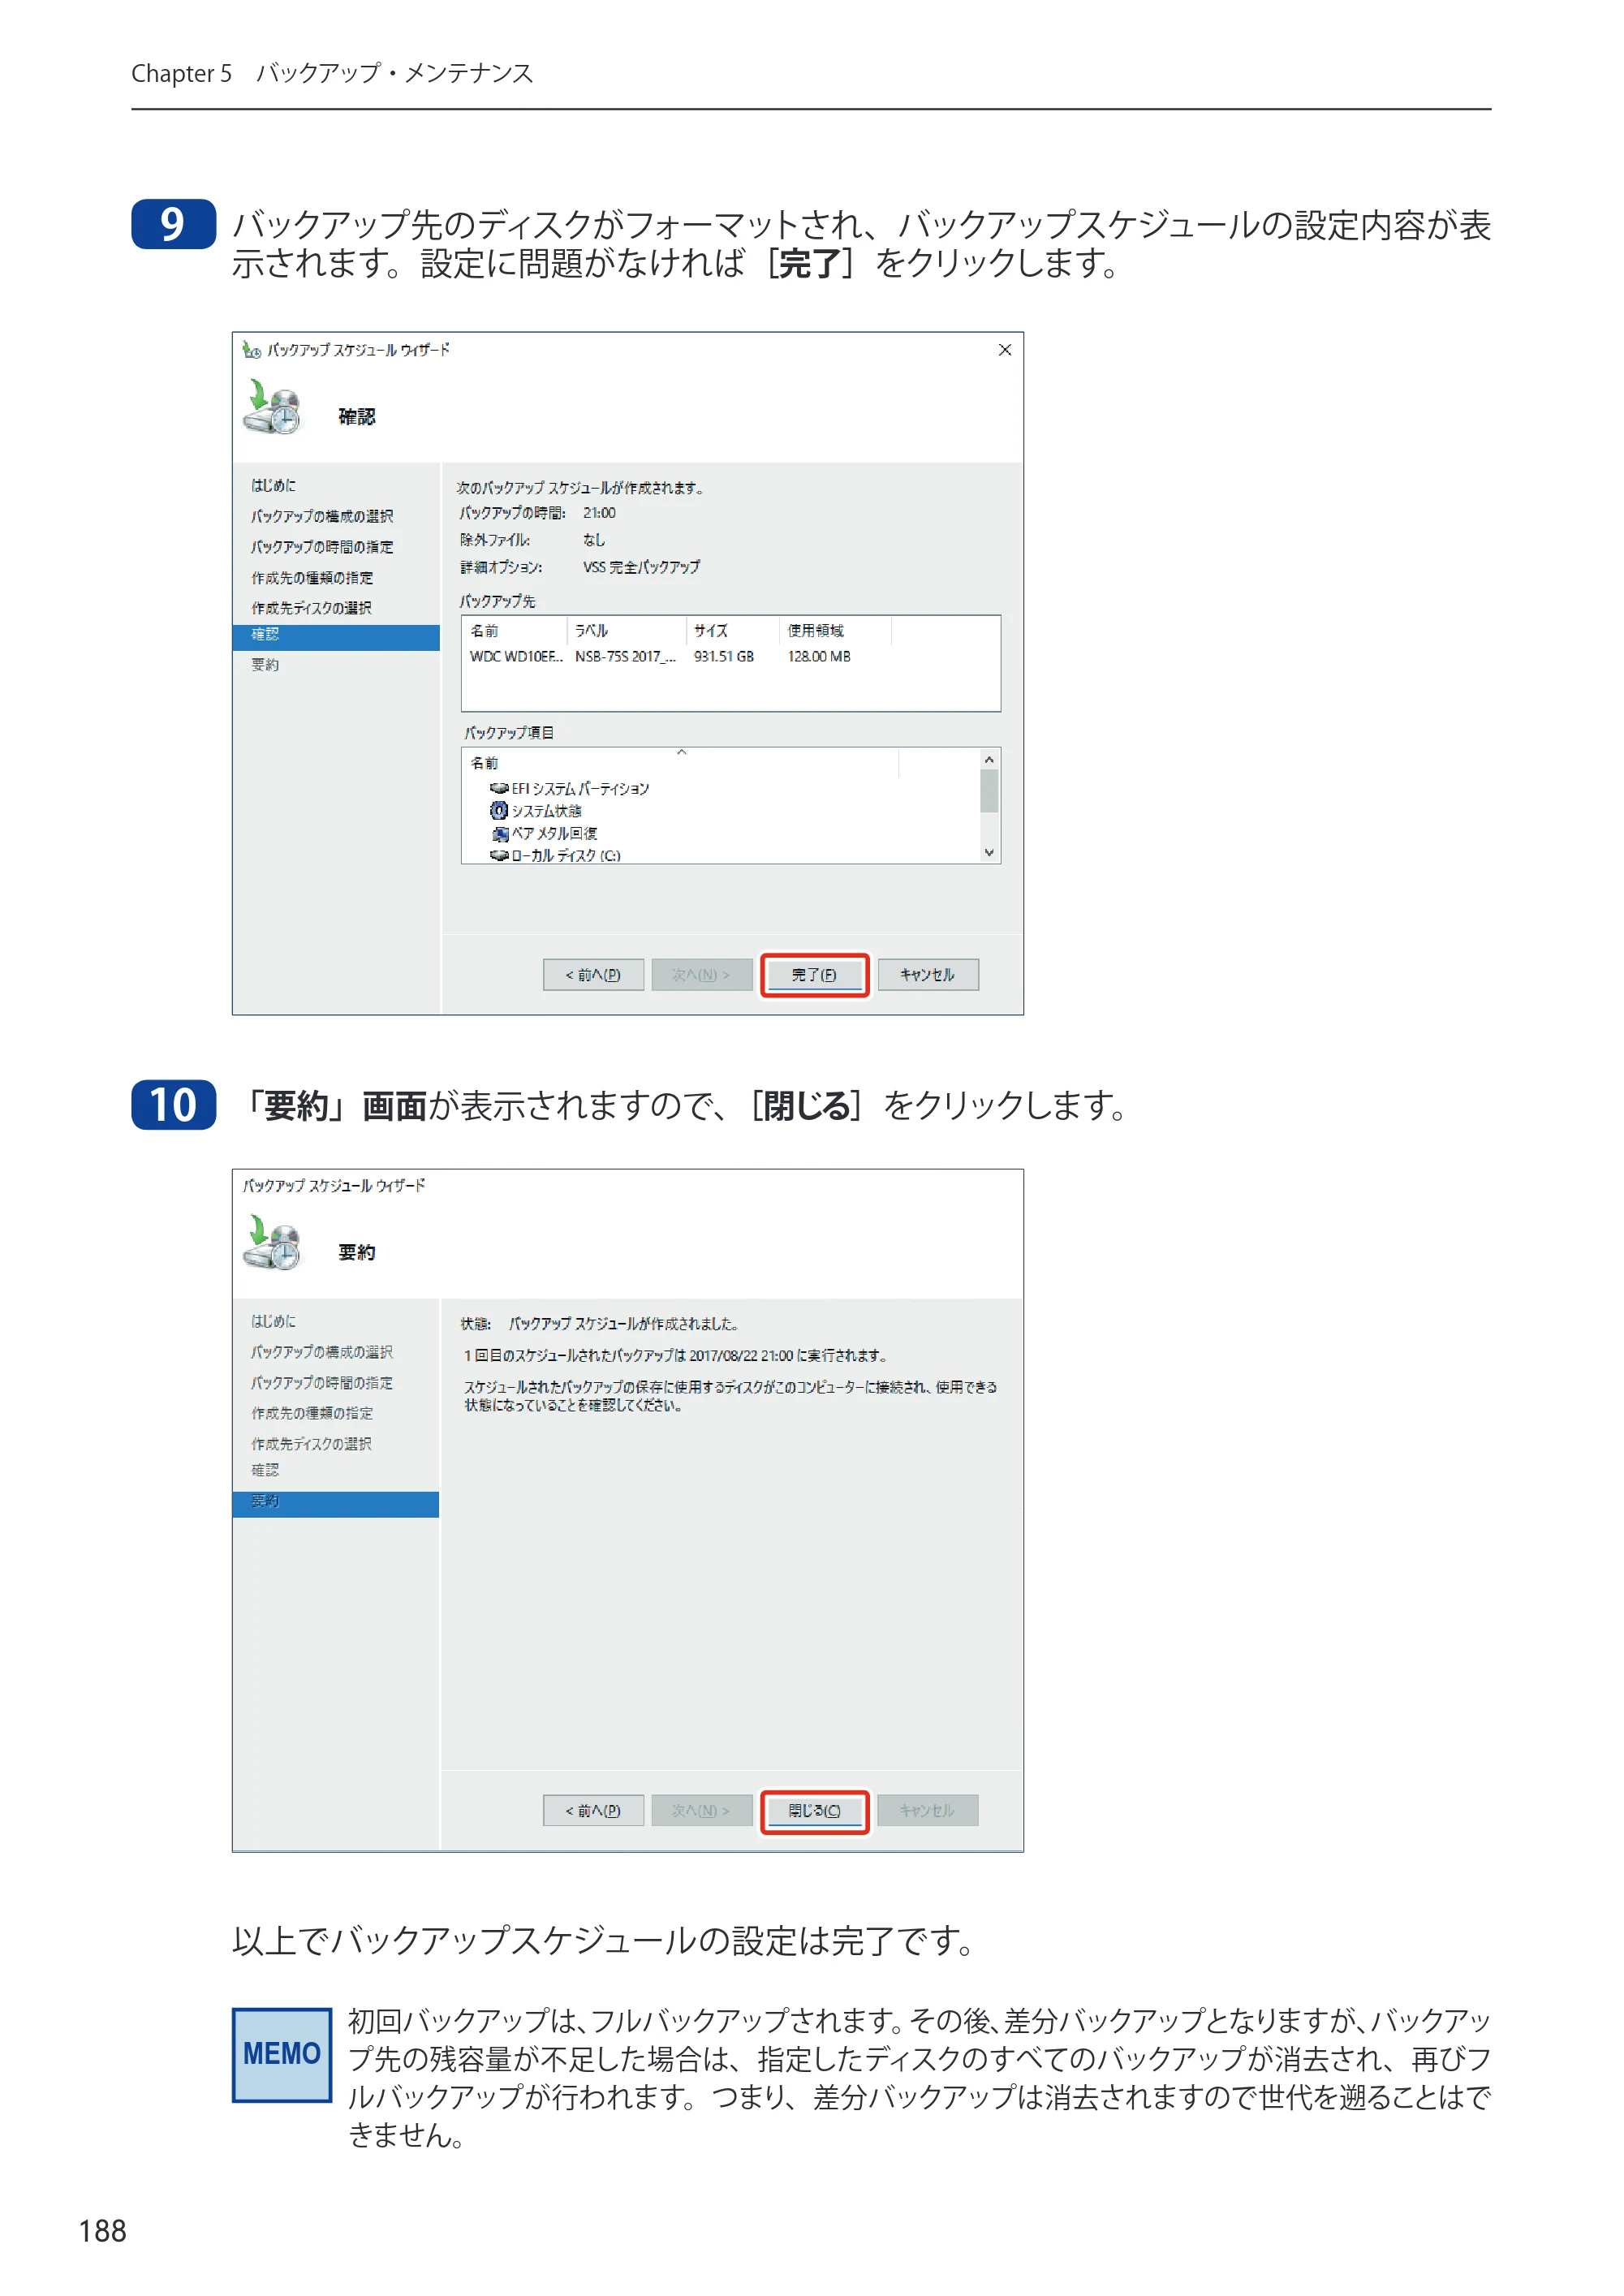This screenshot has width=1624, height=2296.
Task: Click the 21:00 backup time value
Action: 599,513
